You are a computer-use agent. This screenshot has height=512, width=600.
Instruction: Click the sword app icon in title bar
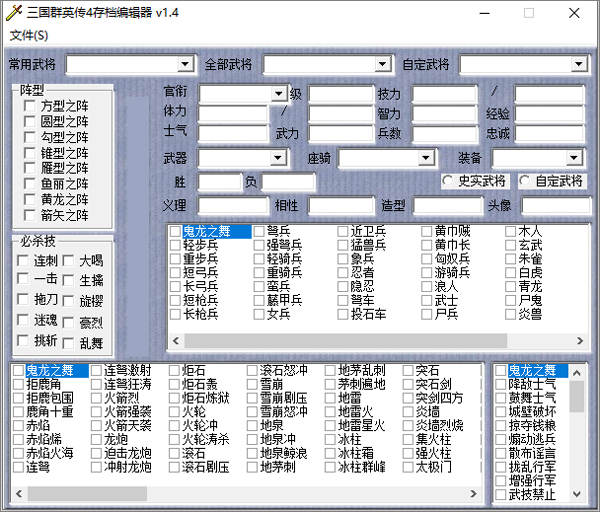pos(14,13)
